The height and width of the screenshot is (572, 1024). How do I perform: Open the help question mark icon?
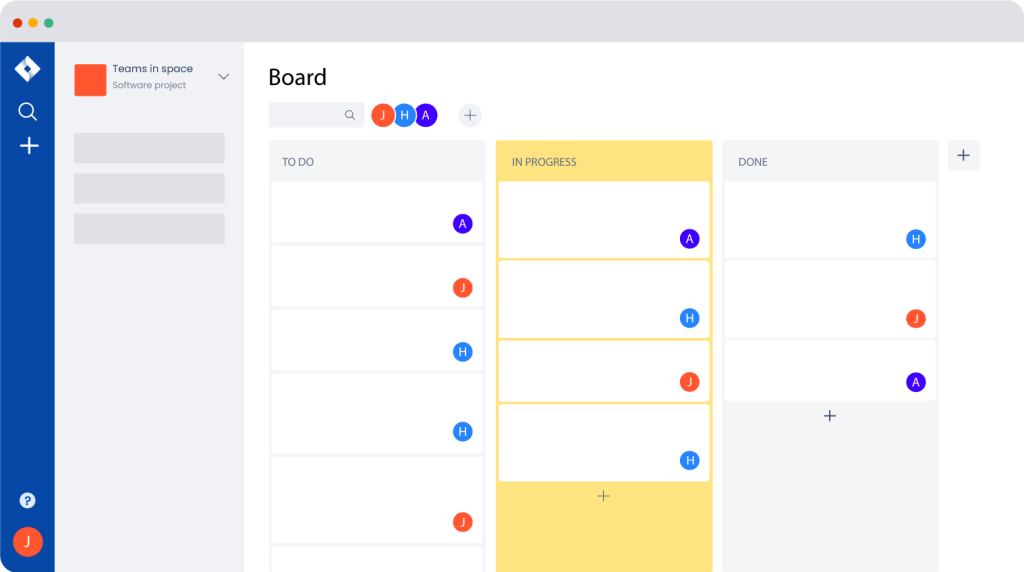[x=27, y=500]
